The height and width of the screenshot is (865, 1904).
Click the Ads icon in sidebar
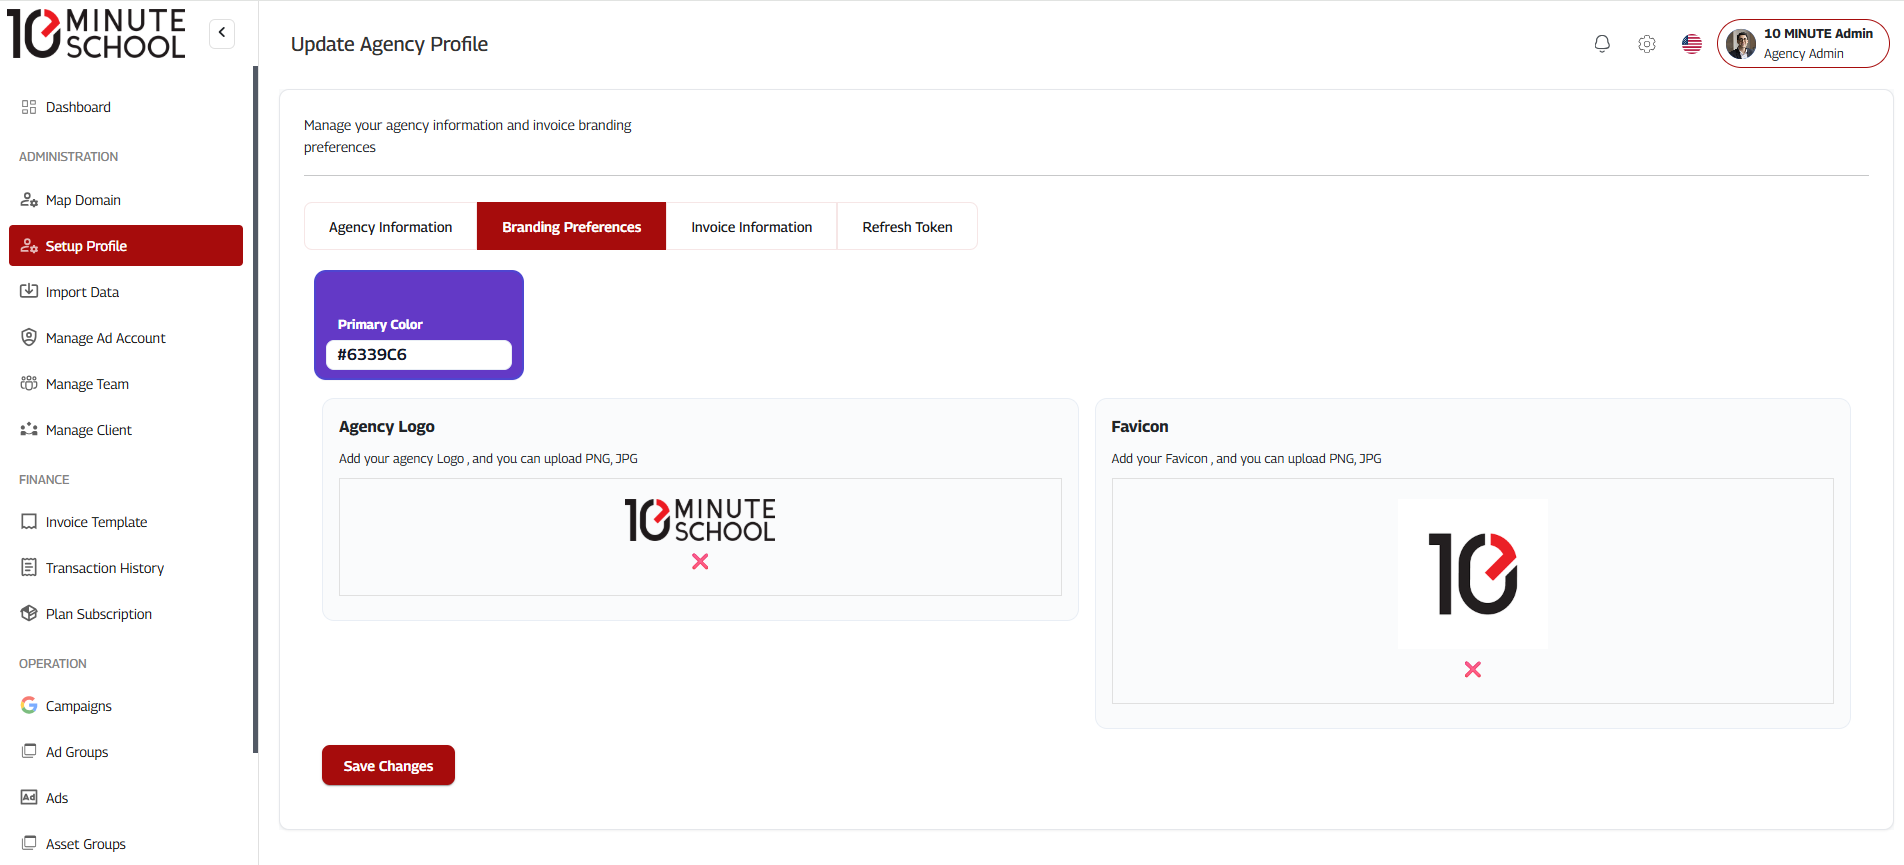coord(29,797)
